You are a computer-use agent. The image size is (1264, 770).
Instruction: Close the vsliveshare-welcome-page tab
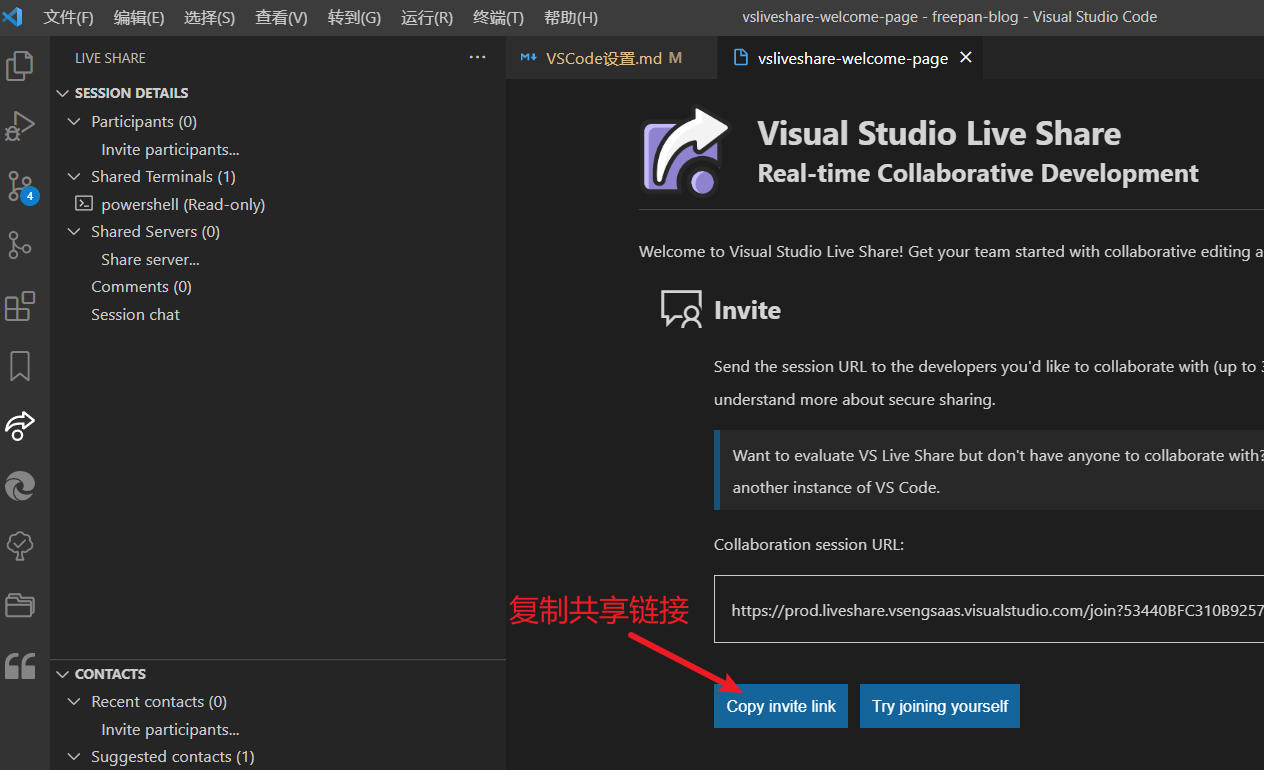pyautogui.click(x=966, y=58)
